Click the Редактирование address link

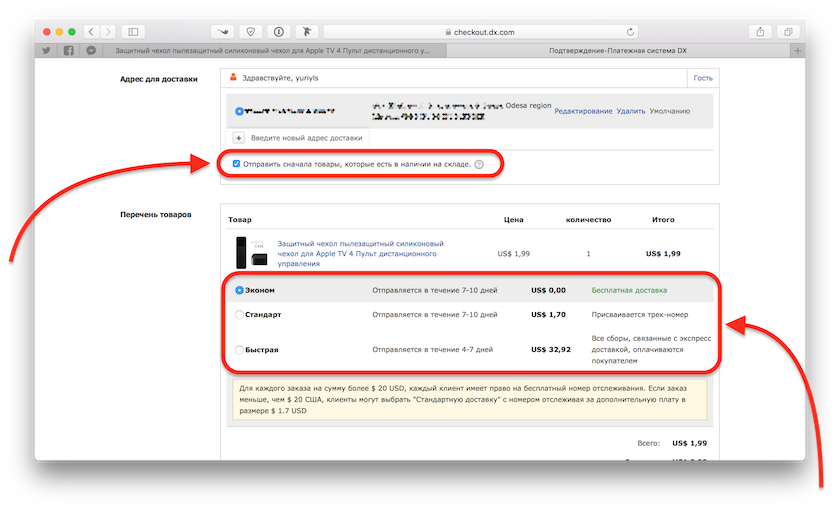[x=583, y=111]
